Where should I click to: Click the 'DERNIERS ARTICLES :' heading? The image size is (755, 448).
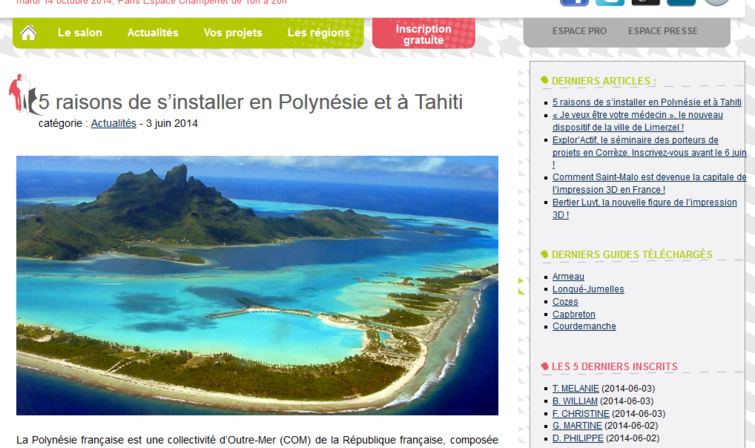pos(603,81)
